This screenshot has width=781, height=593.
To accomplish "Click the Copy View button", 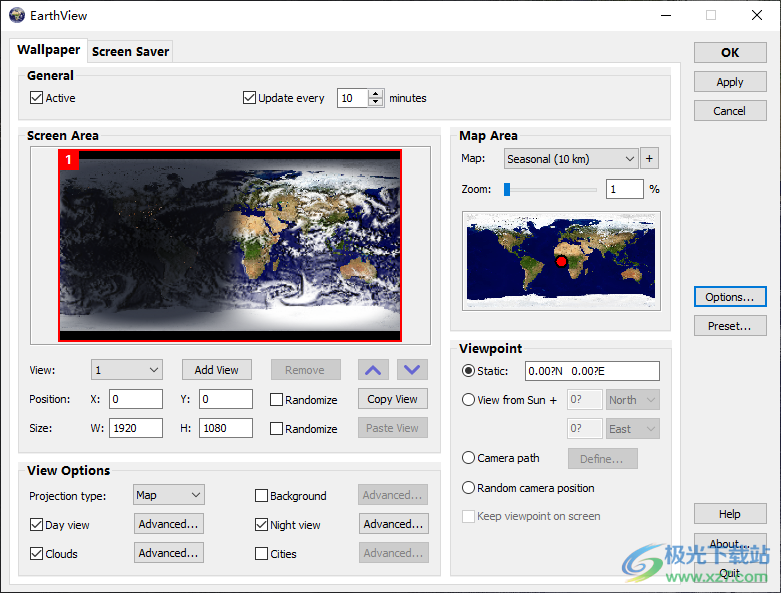I will (x=392, y=399).
